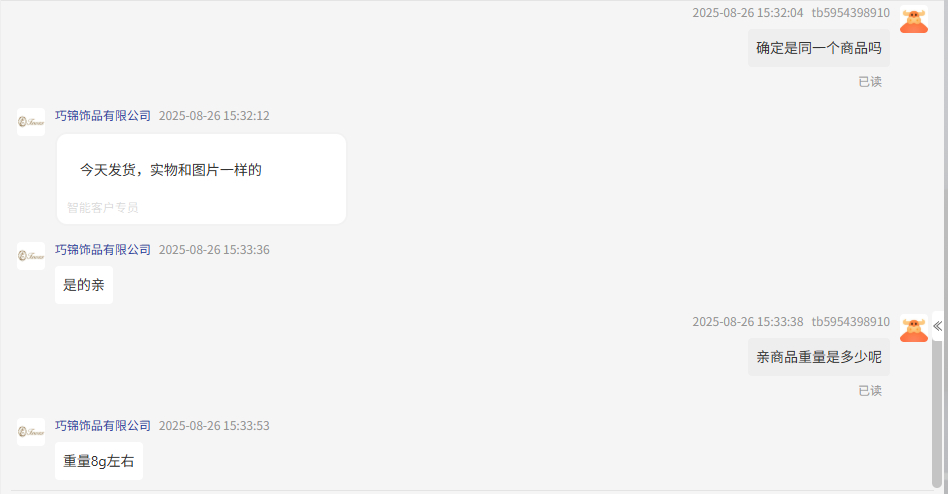Select the message 亲商品重量是多少呢
The width and height of the screenshot is (948, 494).
point(819,357)
